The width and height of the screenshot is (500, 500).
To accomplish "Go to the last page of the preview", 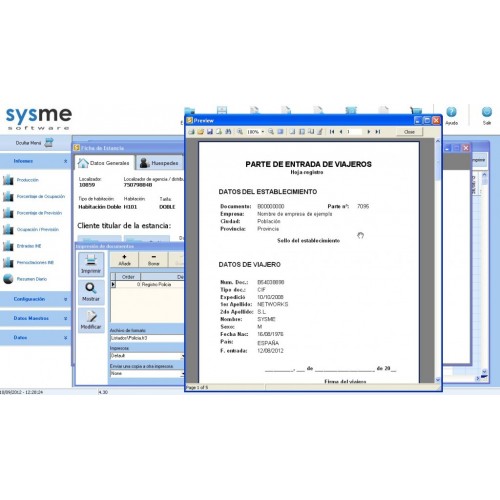I will [x=378, y=132].
